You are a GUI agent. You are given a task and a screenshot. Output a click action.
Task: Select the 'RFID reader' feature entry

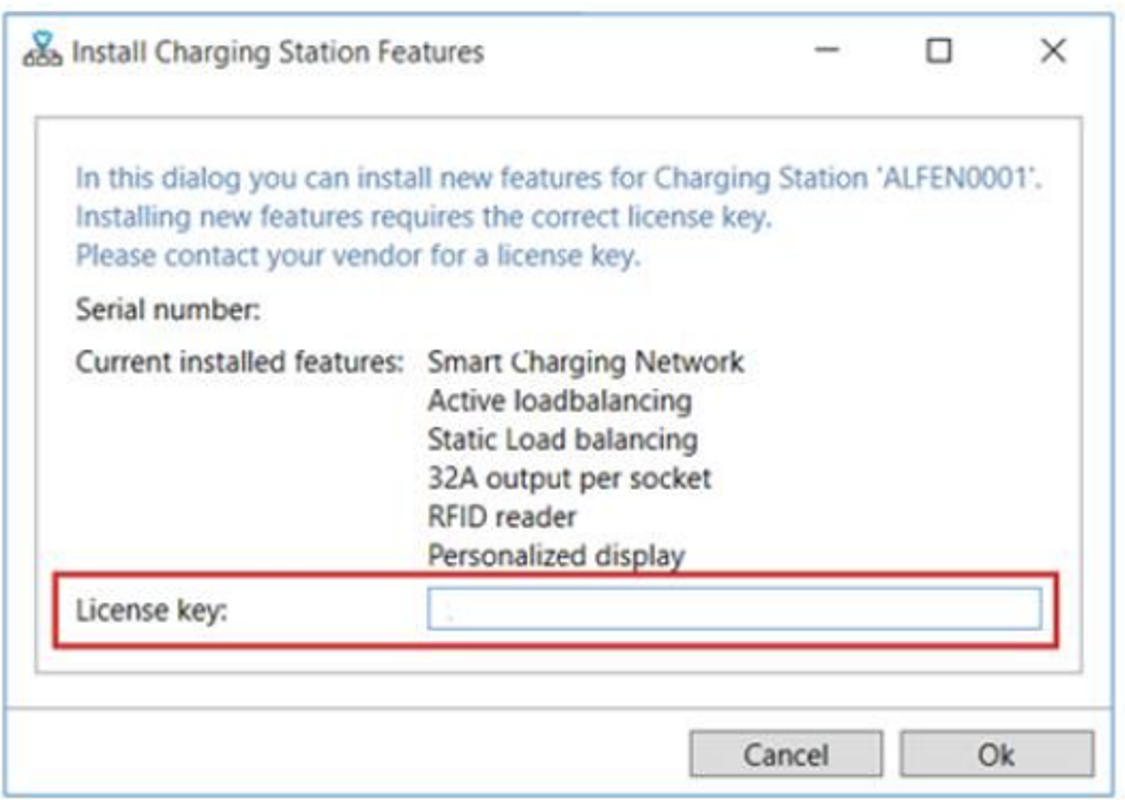pos(501,516)
